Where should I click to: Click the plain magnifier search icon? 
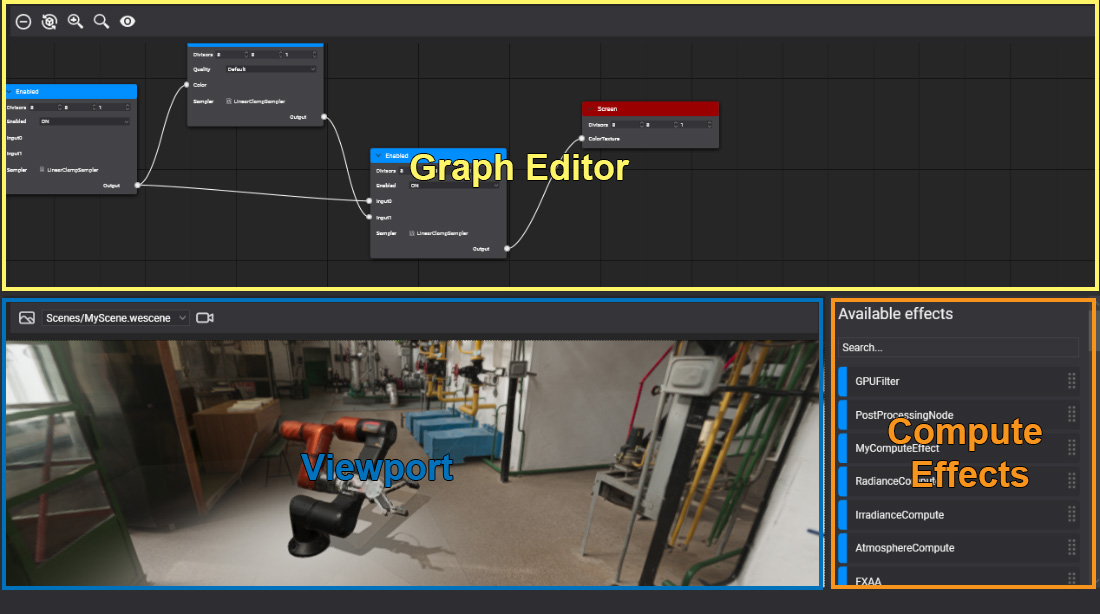point(101,21)
